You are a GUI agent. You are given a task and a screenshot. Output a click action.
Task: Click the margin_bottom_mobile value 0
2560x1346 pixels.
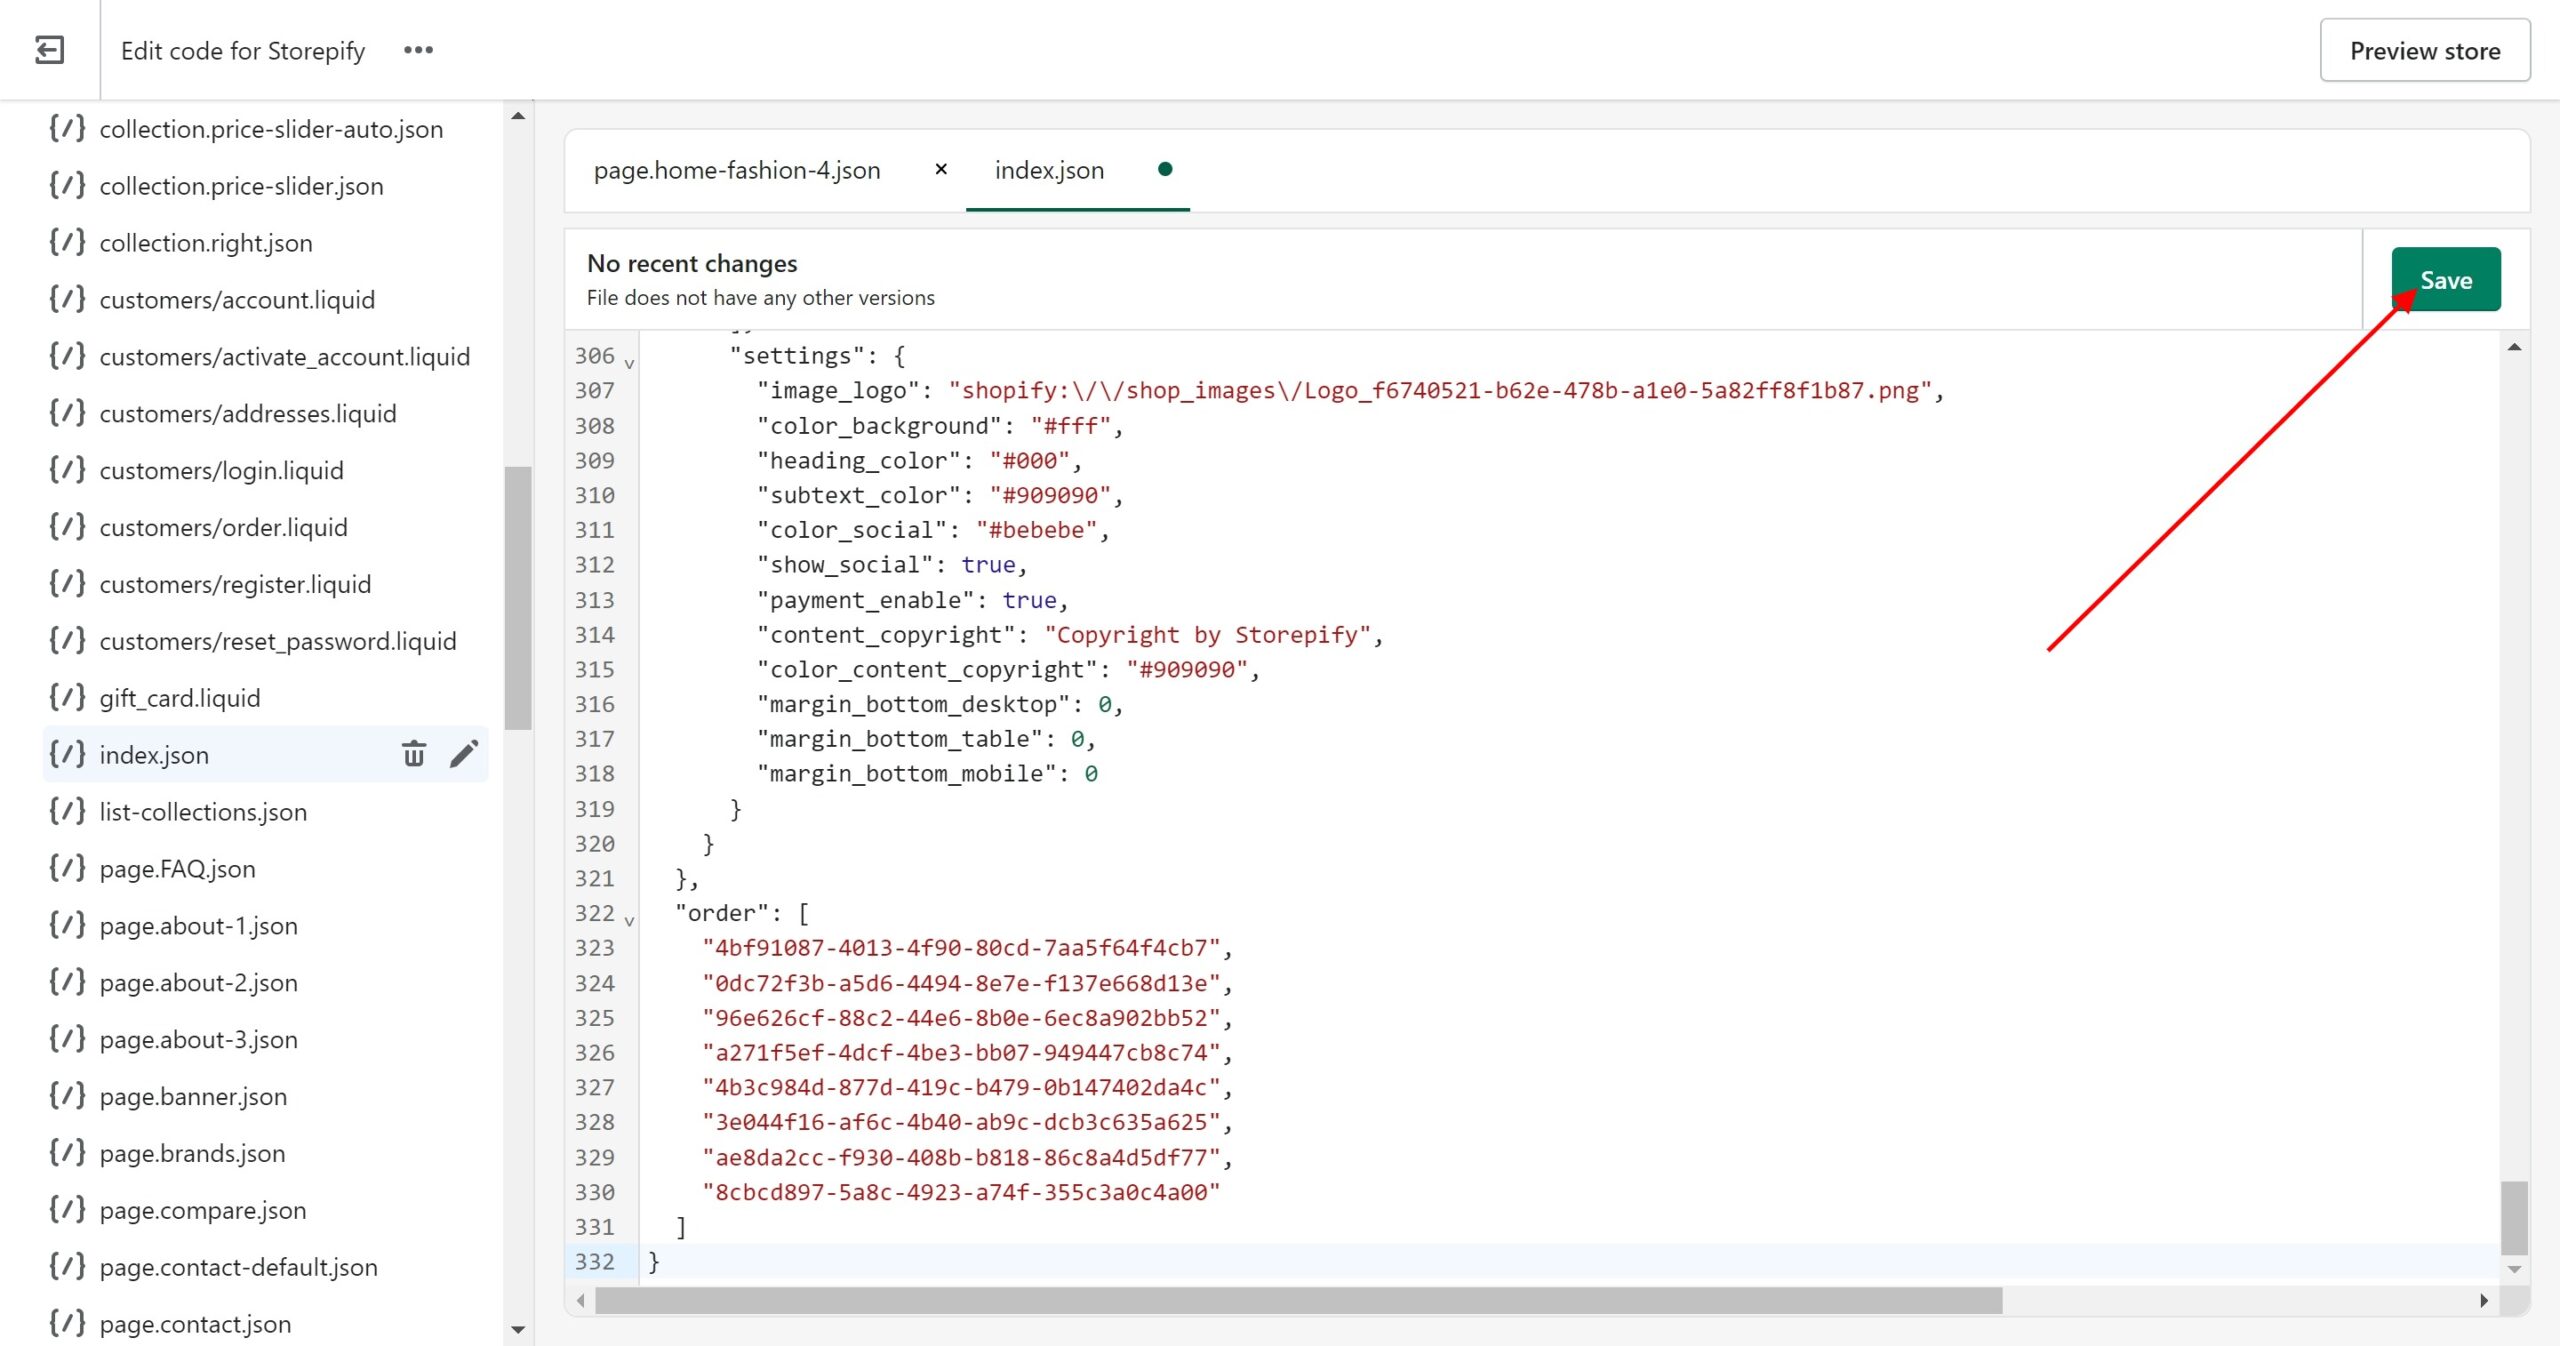tap(1091, 774)
